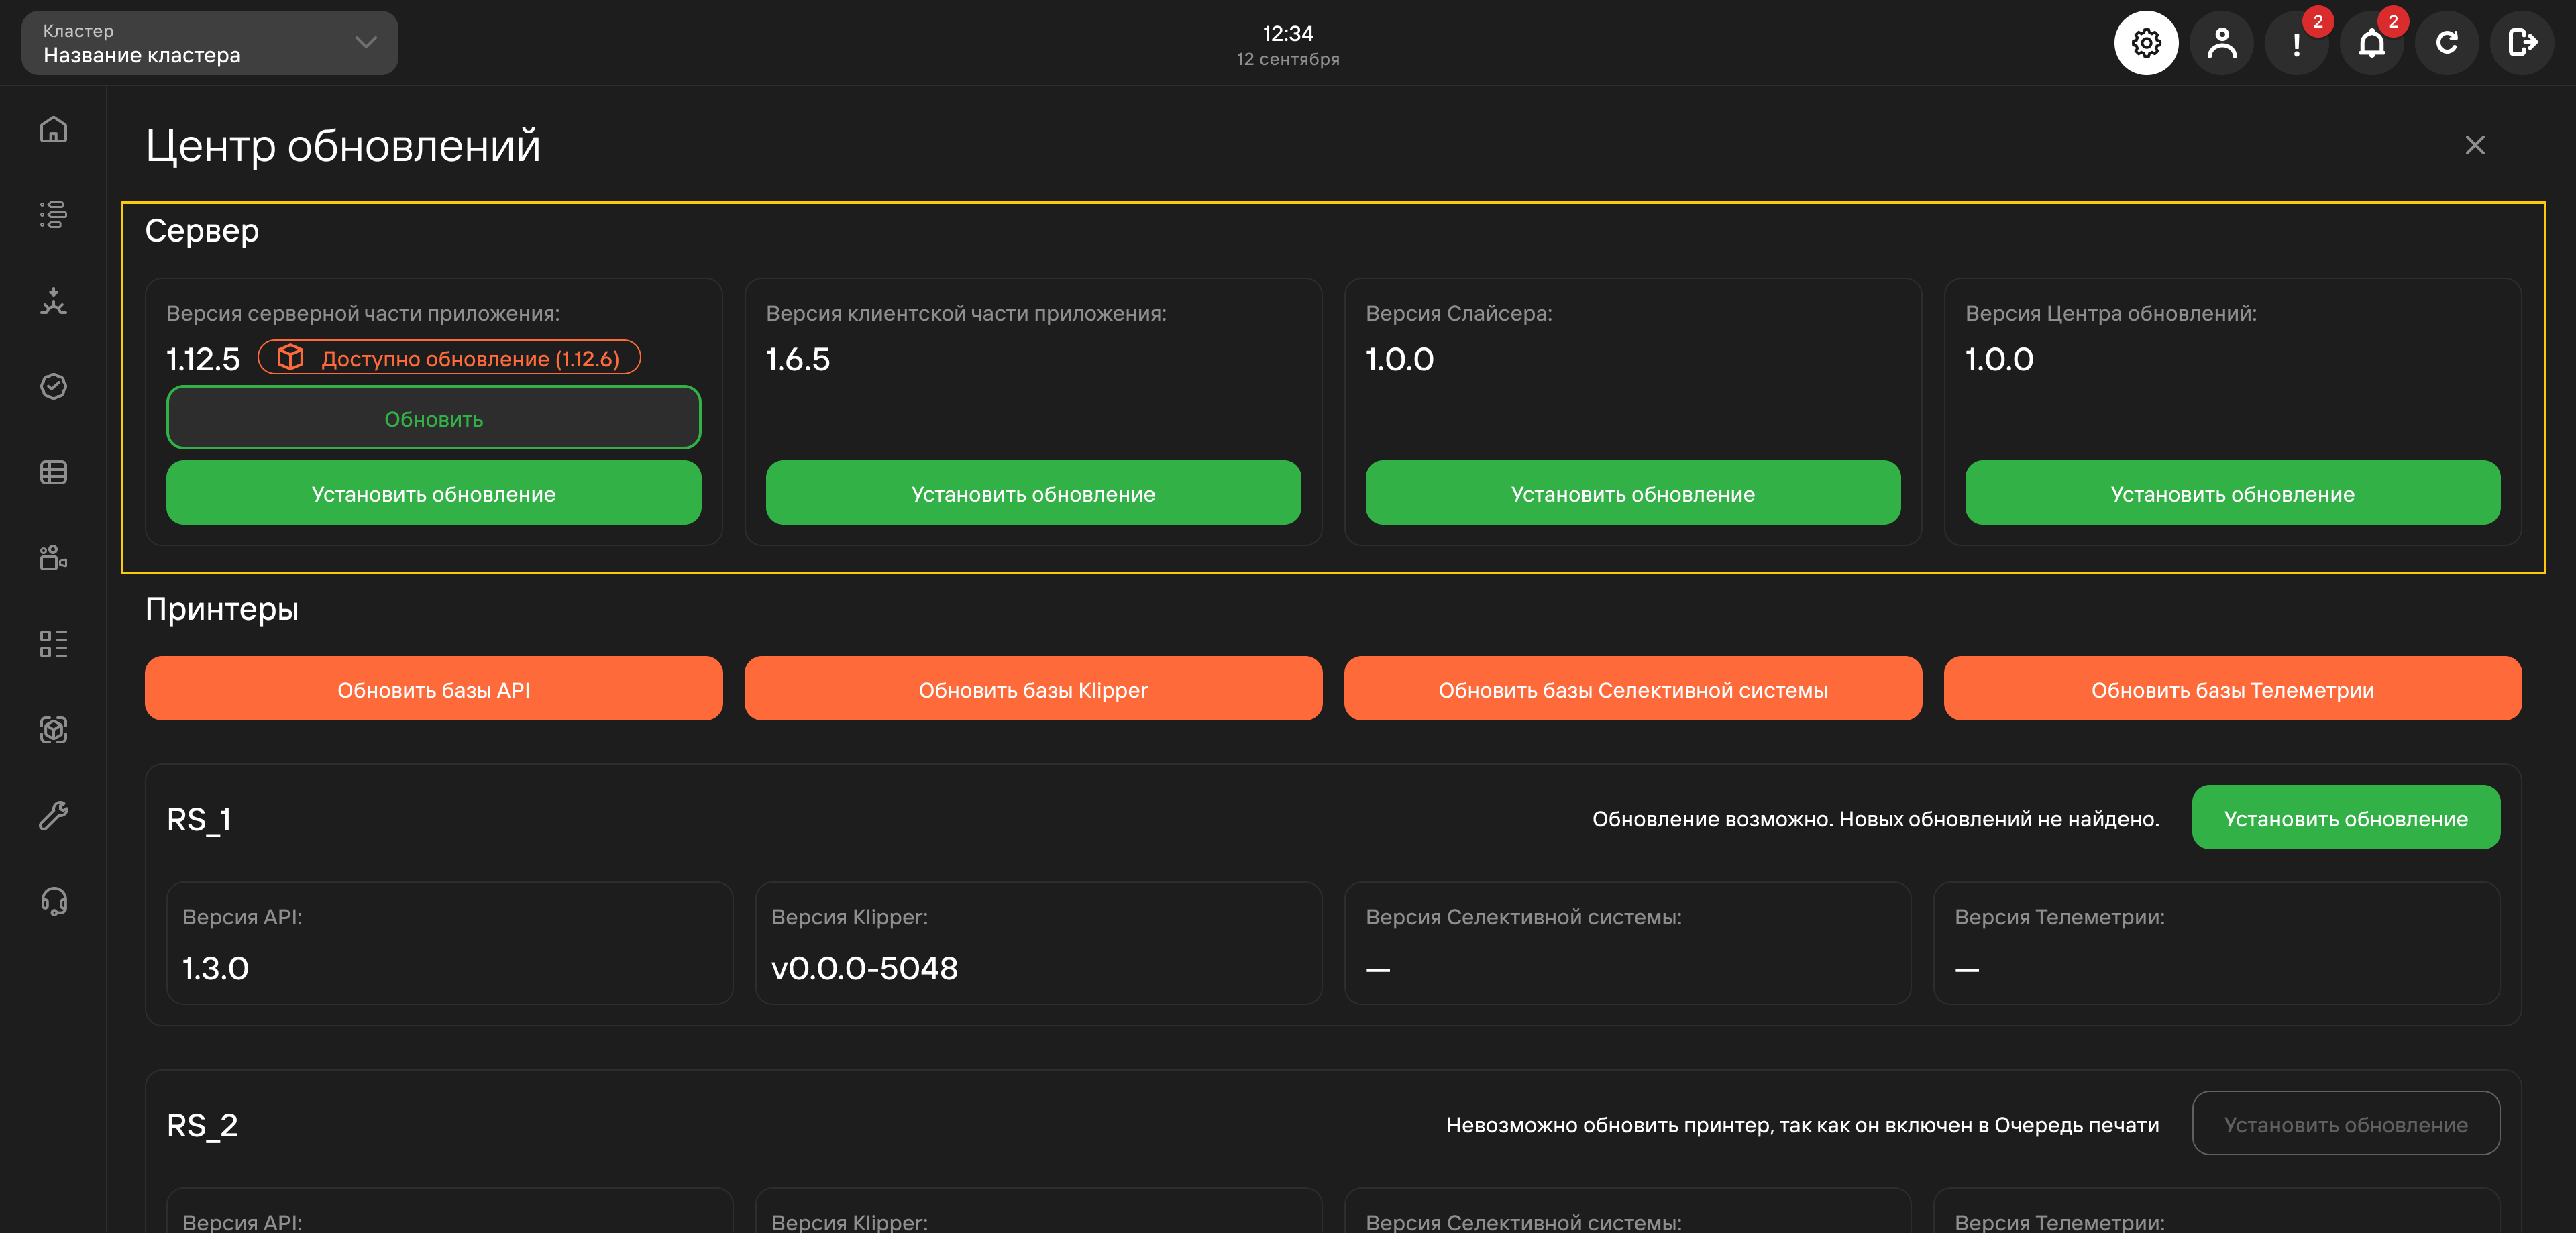Click the 3D cube scan sidebar icon

point(54,730)
